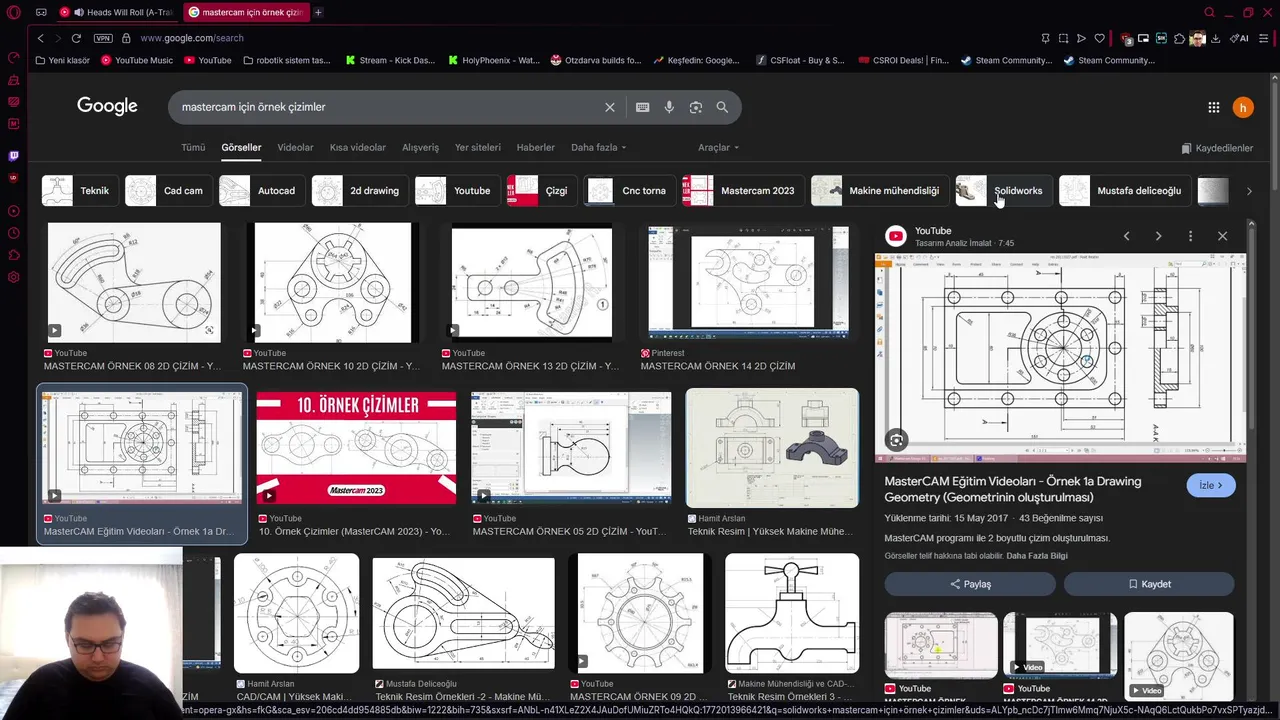Open Daha Fazla Bilgi link
This screenshot has height=720, width=1280.
[x=1037, y=556]
